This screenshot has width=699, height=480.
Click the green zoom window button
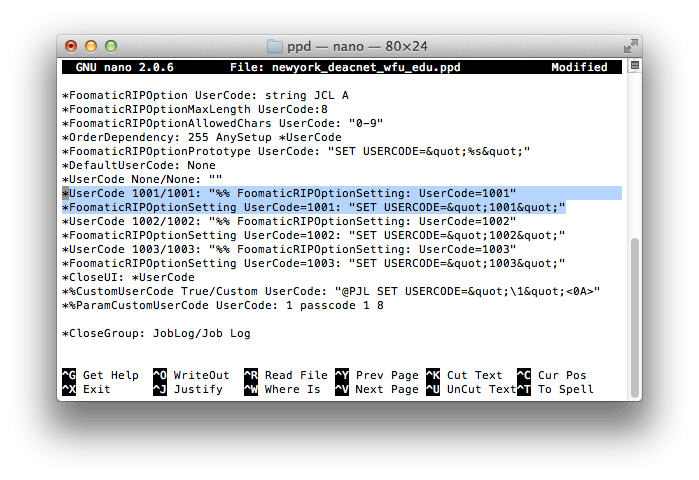point(111,46)
